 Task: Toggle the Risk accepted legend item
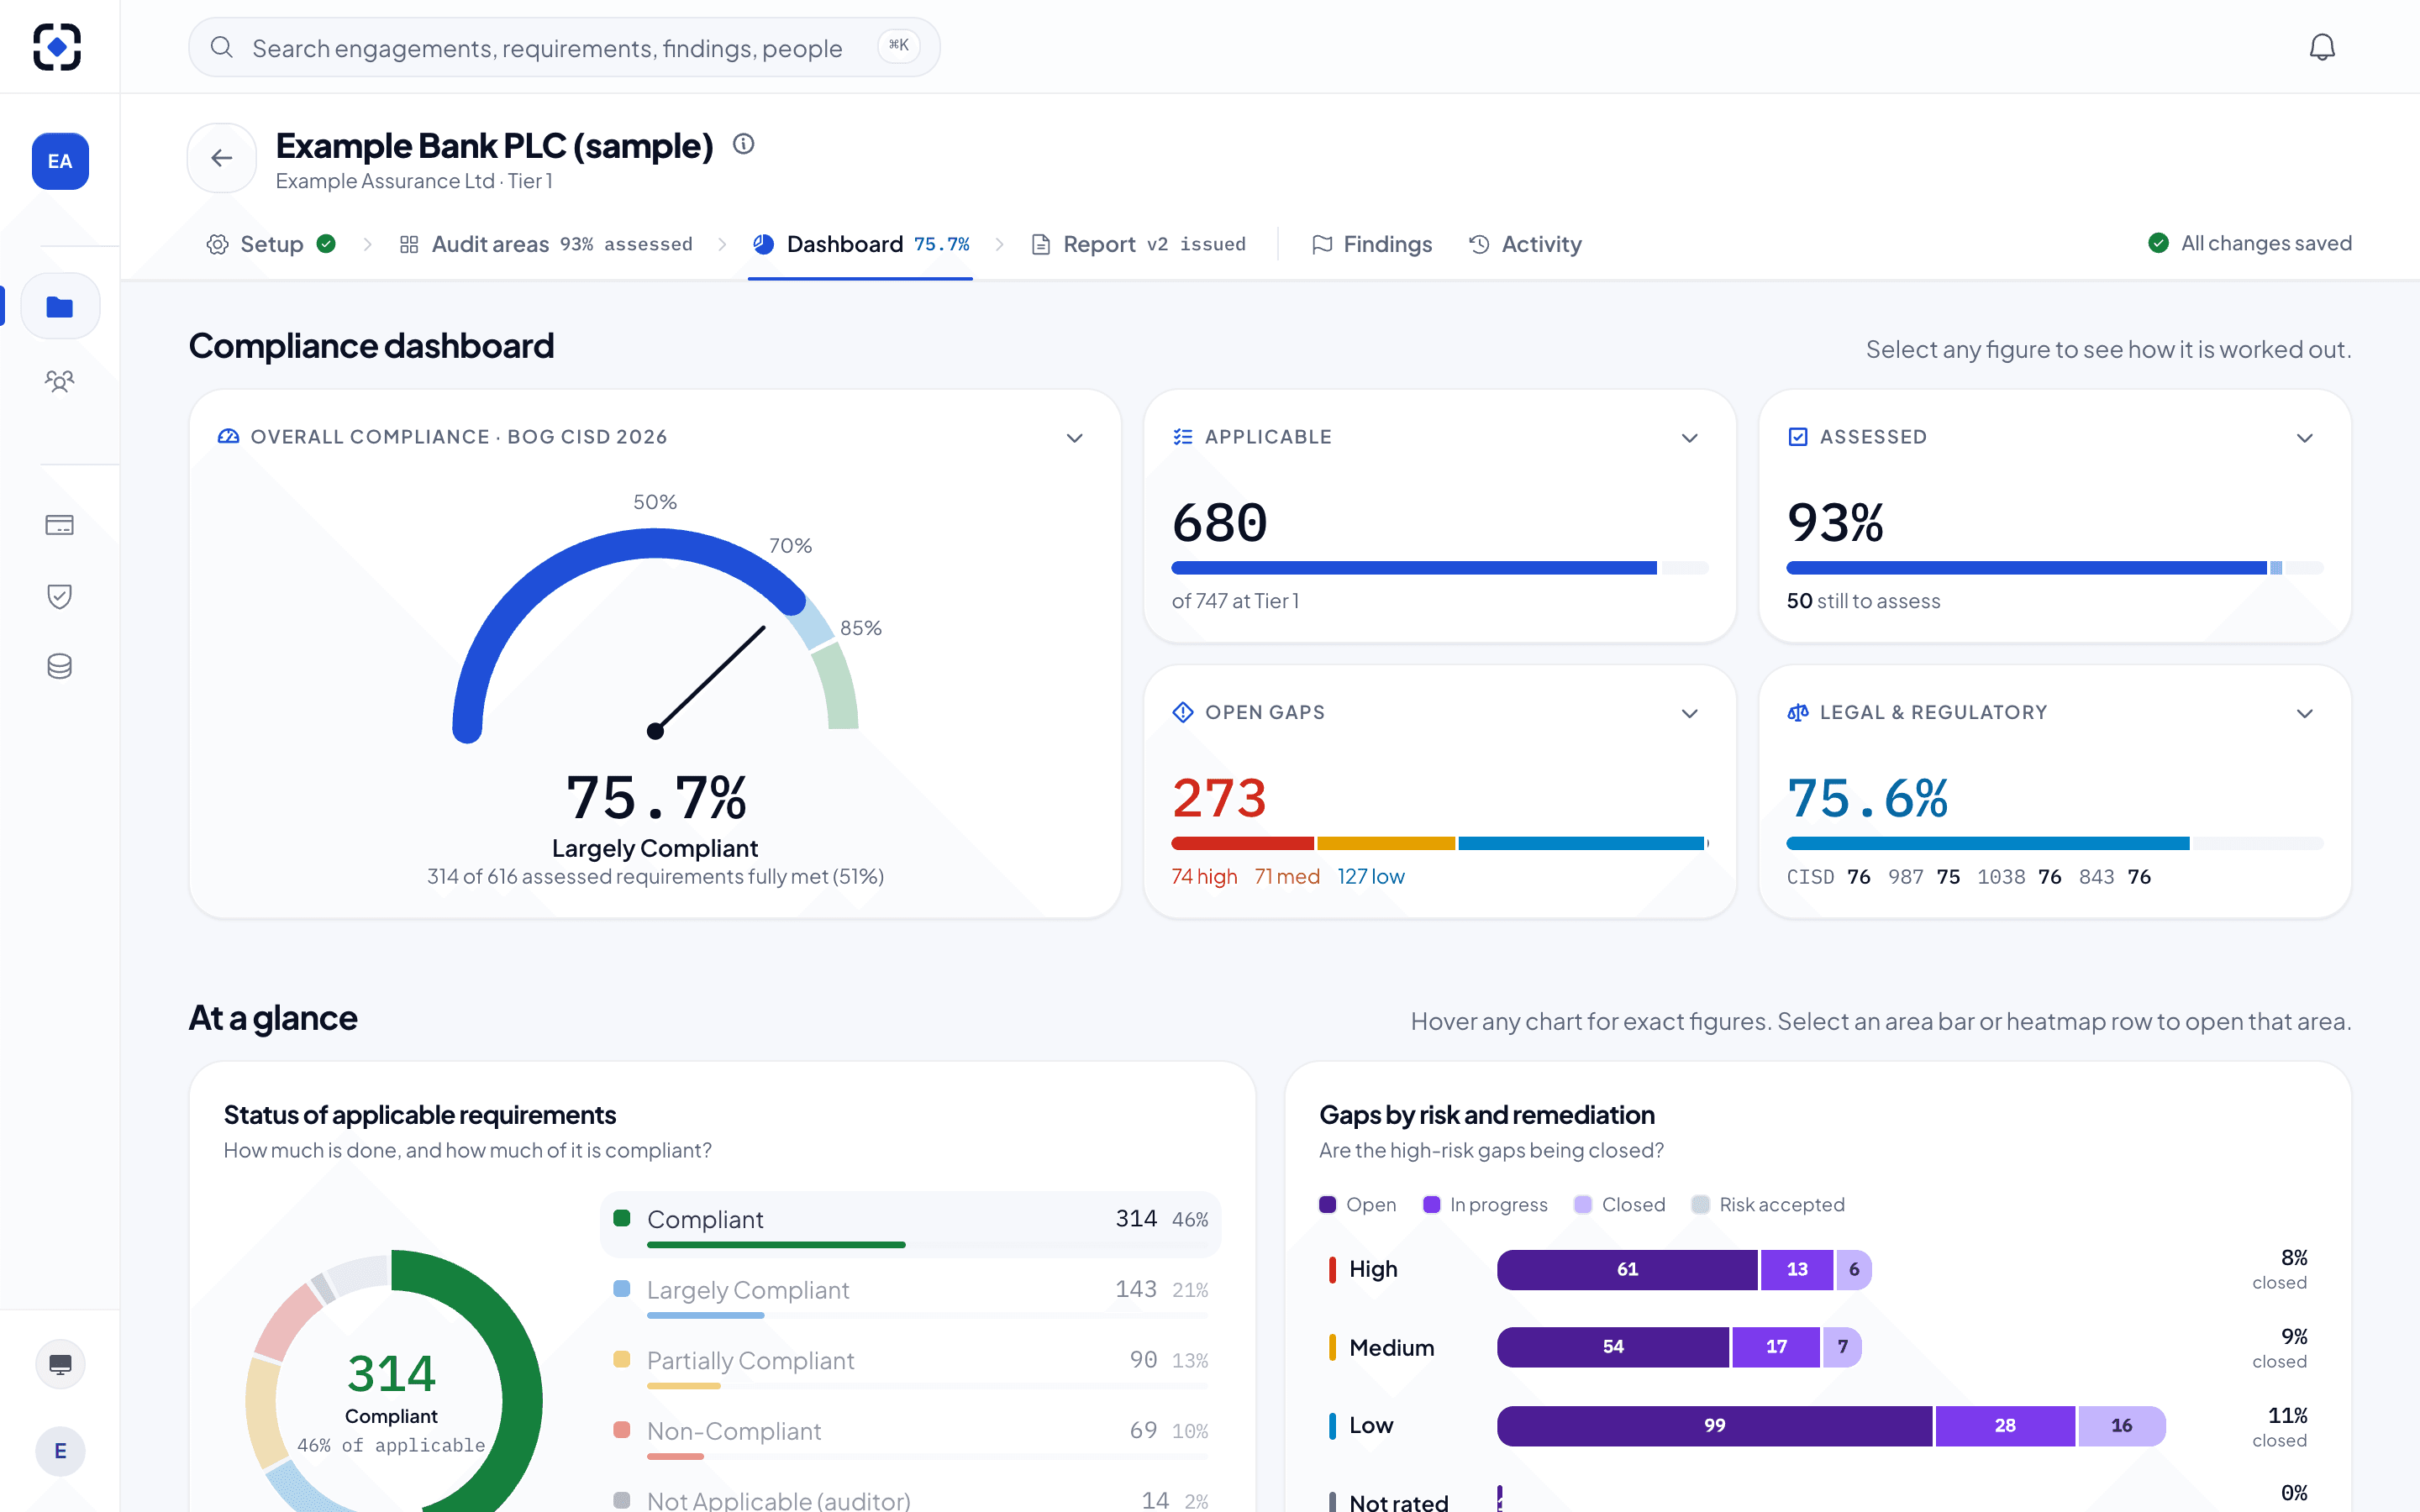pyautogui.click(x=1768, y=1204)
